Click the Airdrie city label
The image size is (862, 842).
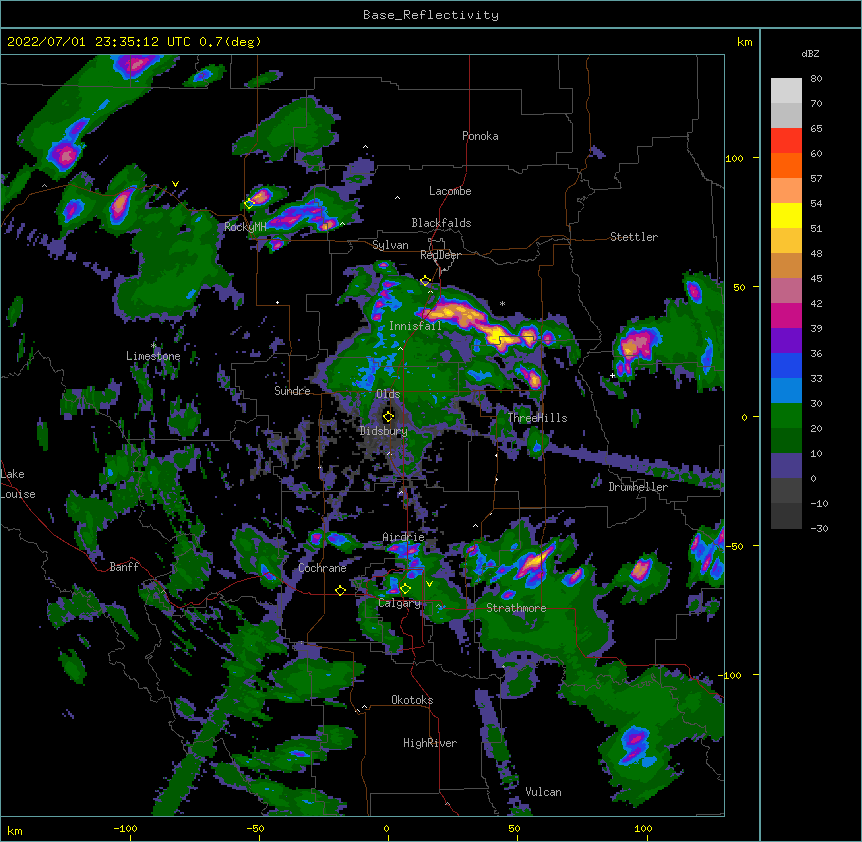point(404,537)
